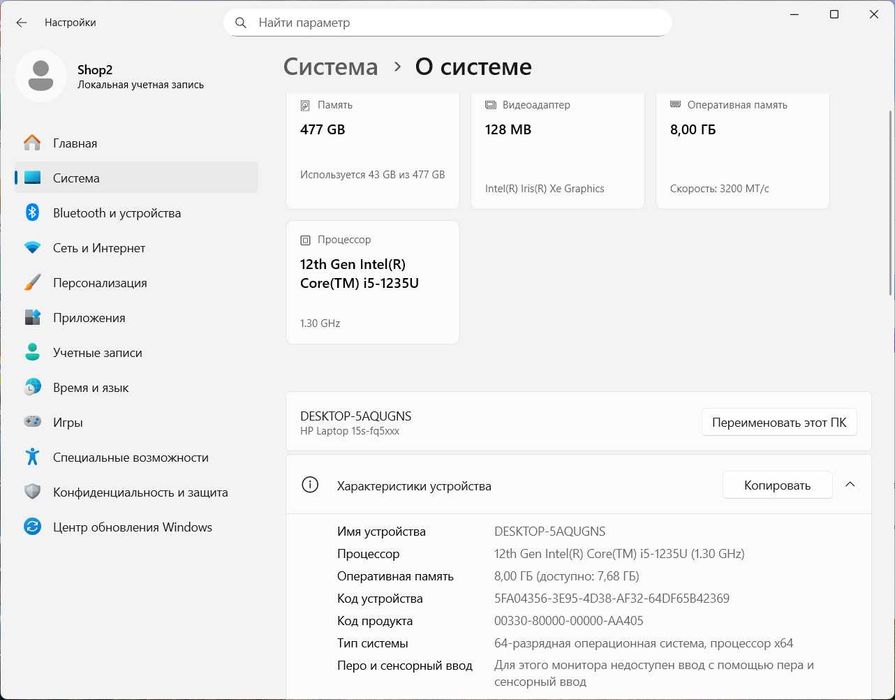Click the info icon beside Характеристики устройства
The height and width of the screenshot is (700, 895).
[x=310, y=485]
